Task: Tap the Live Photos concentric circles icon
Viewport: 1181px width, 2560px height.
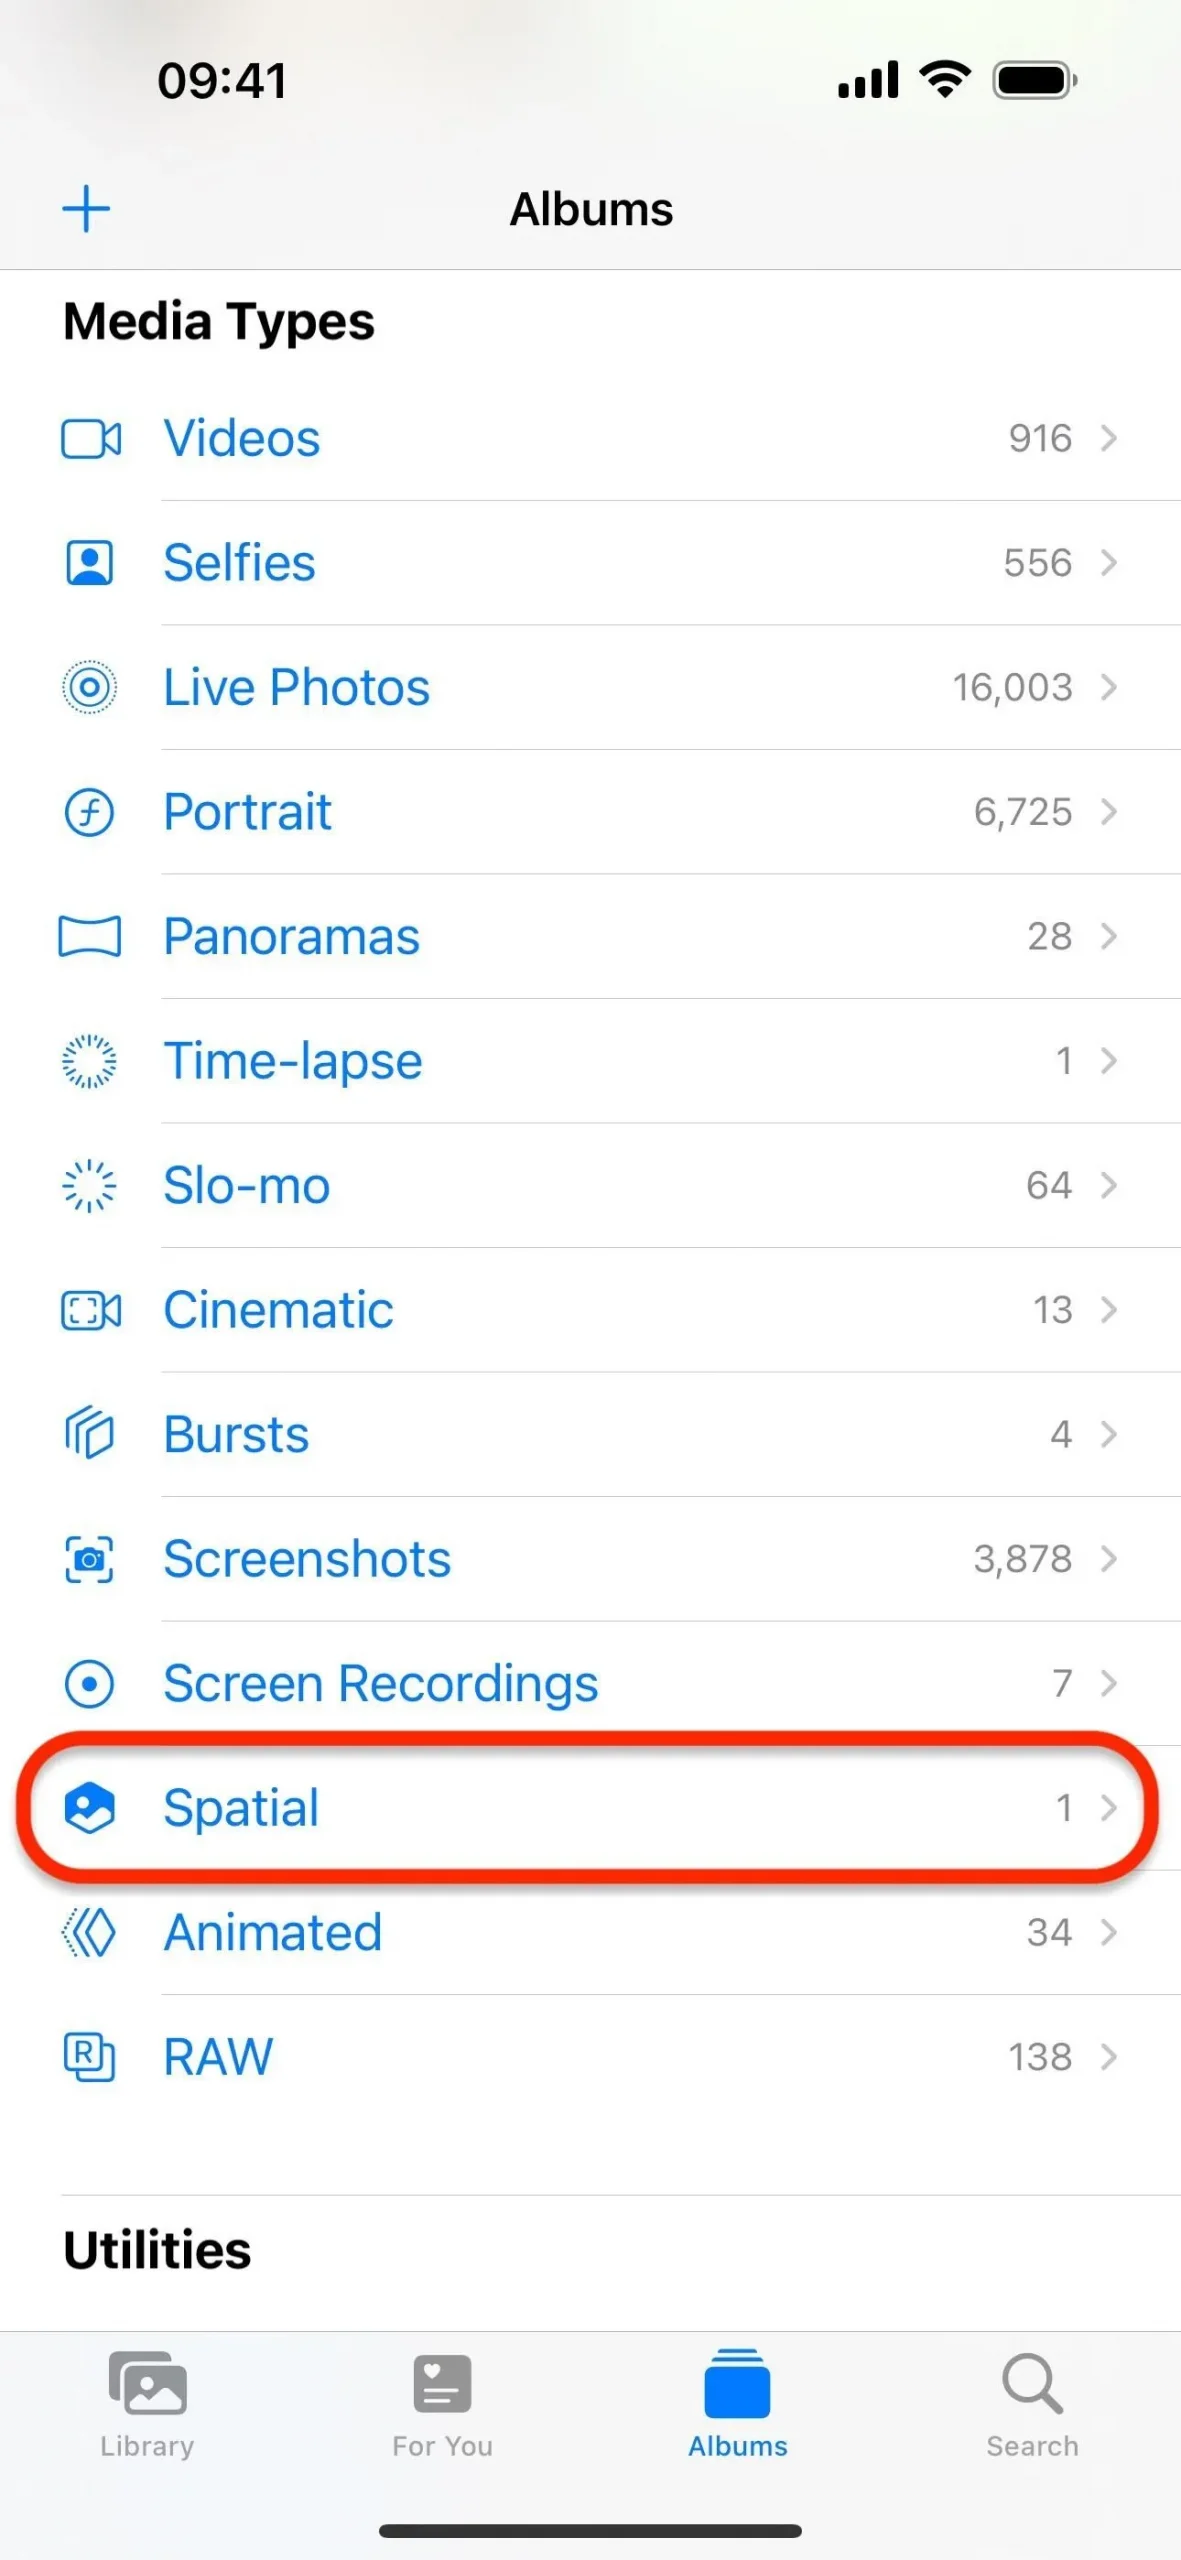Action: tap(90, 687)
